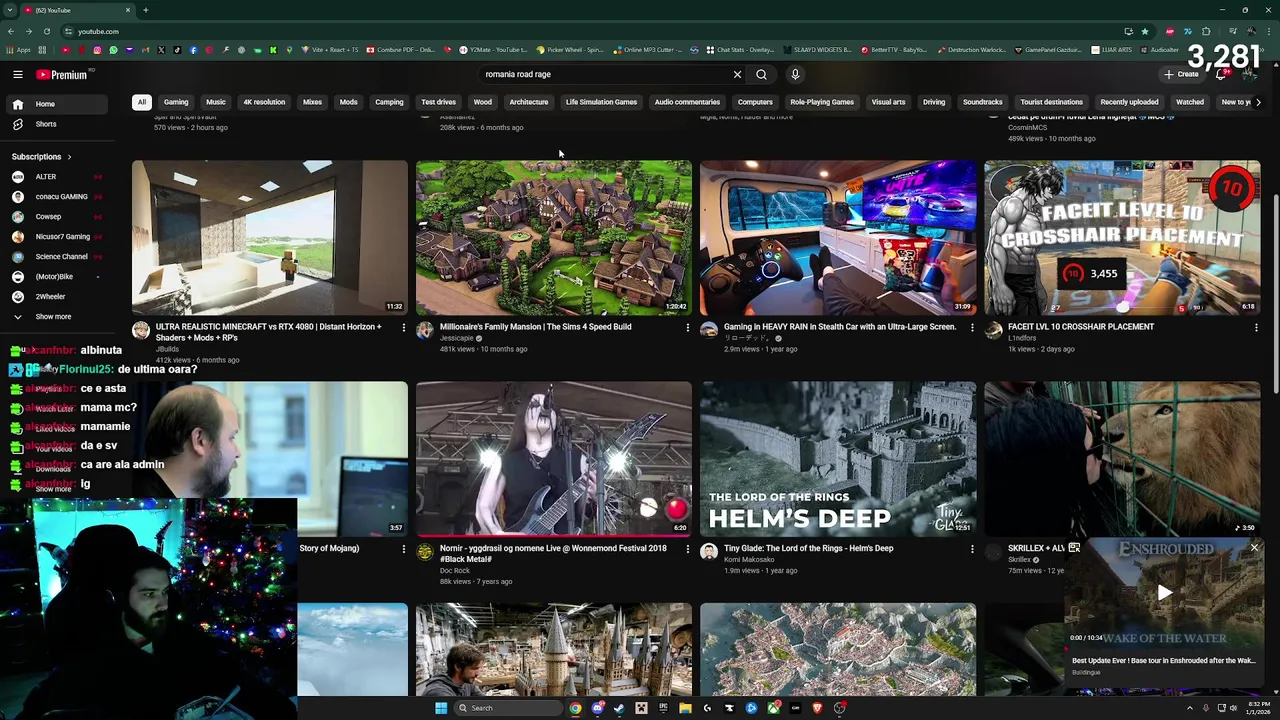Open the Helm's Deep Tiny Glade thumbnail
Screen dimensions: 1280x720
click(838, 459)
